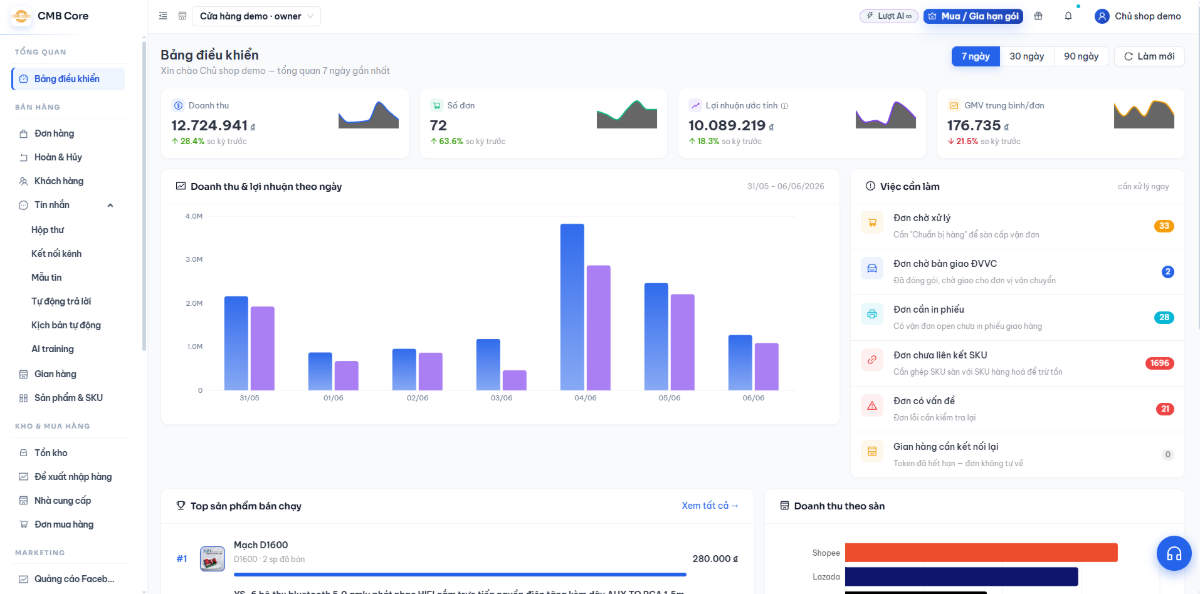This screenshot has width=1200, height=594.
Task: Click the info icon next to Lợi nhuận ước tính
Action: point(784,106)
